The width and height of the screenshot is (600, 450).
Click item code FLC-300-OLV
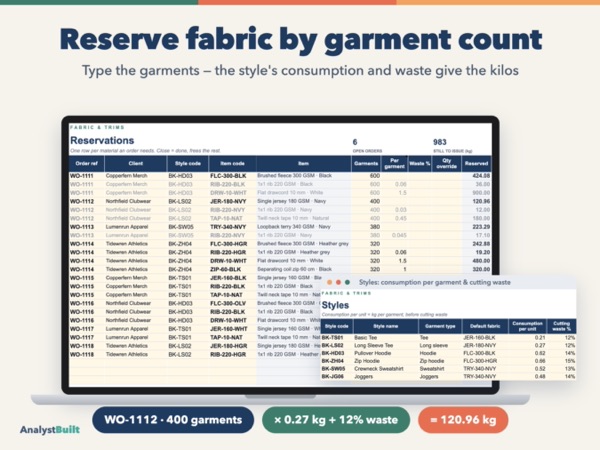tap(228, 303)
